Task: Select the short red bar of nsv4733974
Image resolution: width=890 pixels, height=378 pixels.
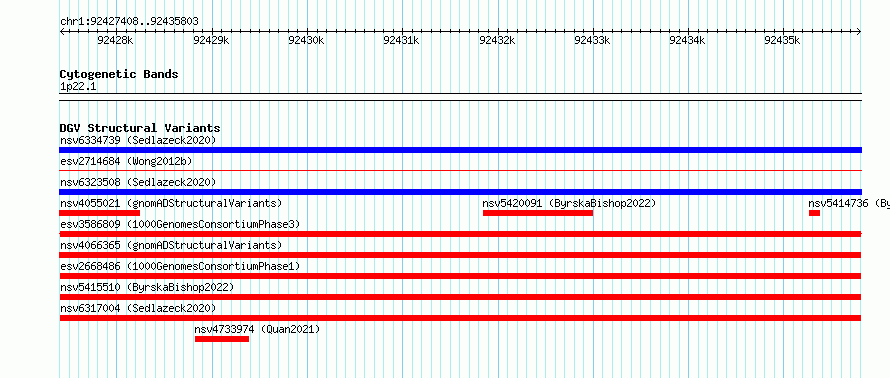Action: 222,339
